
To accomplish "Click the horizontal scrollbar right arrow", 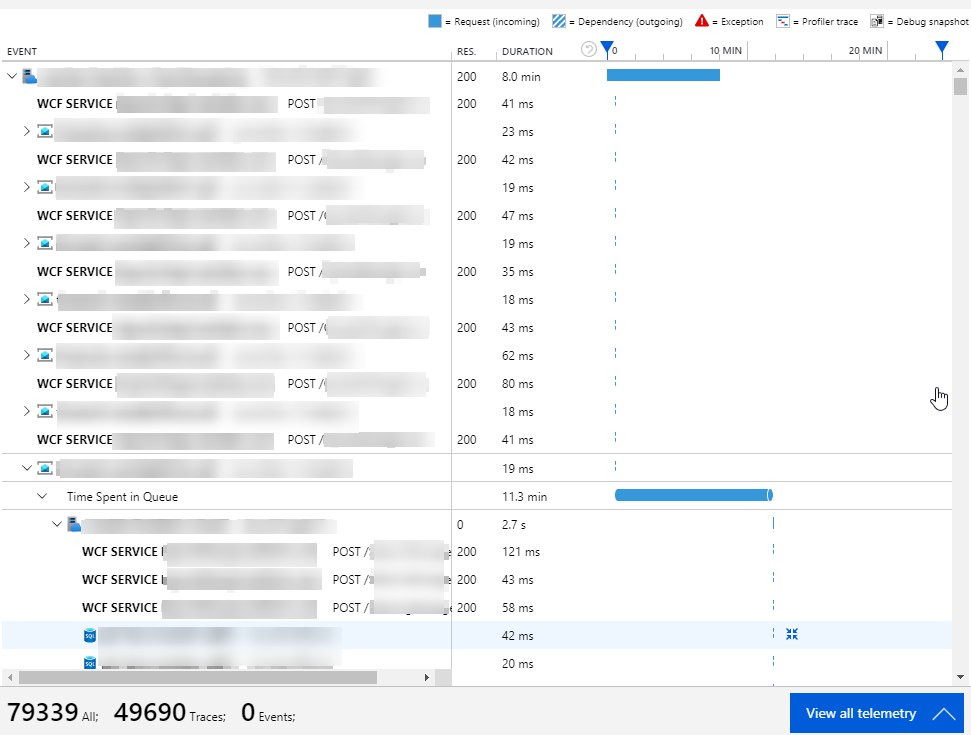I will click(428, 677).
